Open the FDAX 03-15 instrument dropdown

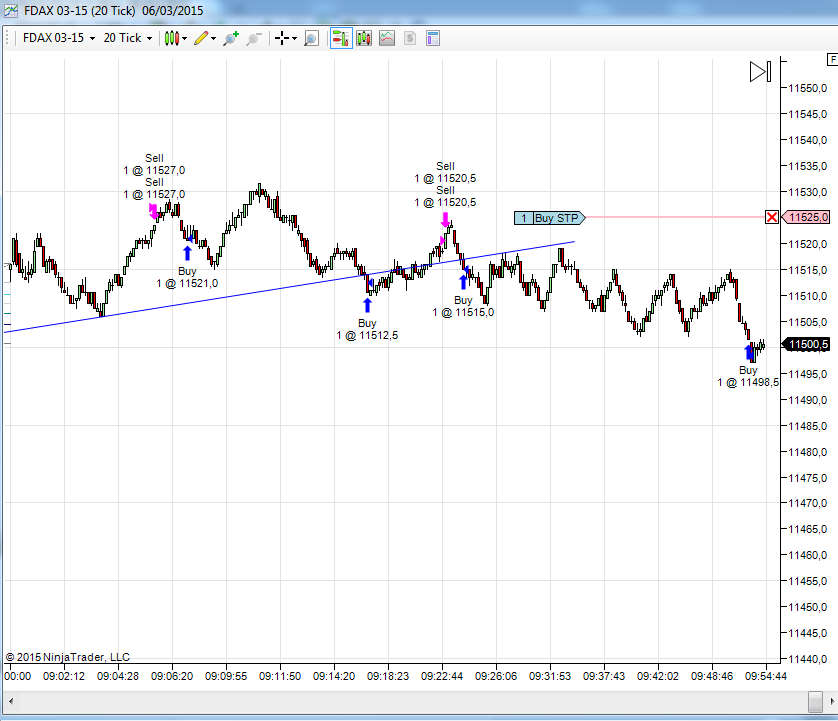click(x=59, y=38)
